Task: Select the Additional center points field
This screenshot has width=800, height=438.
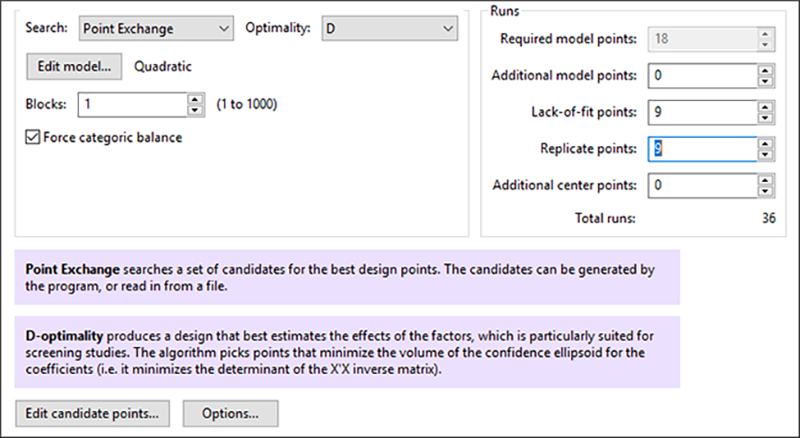Action: 700,185
